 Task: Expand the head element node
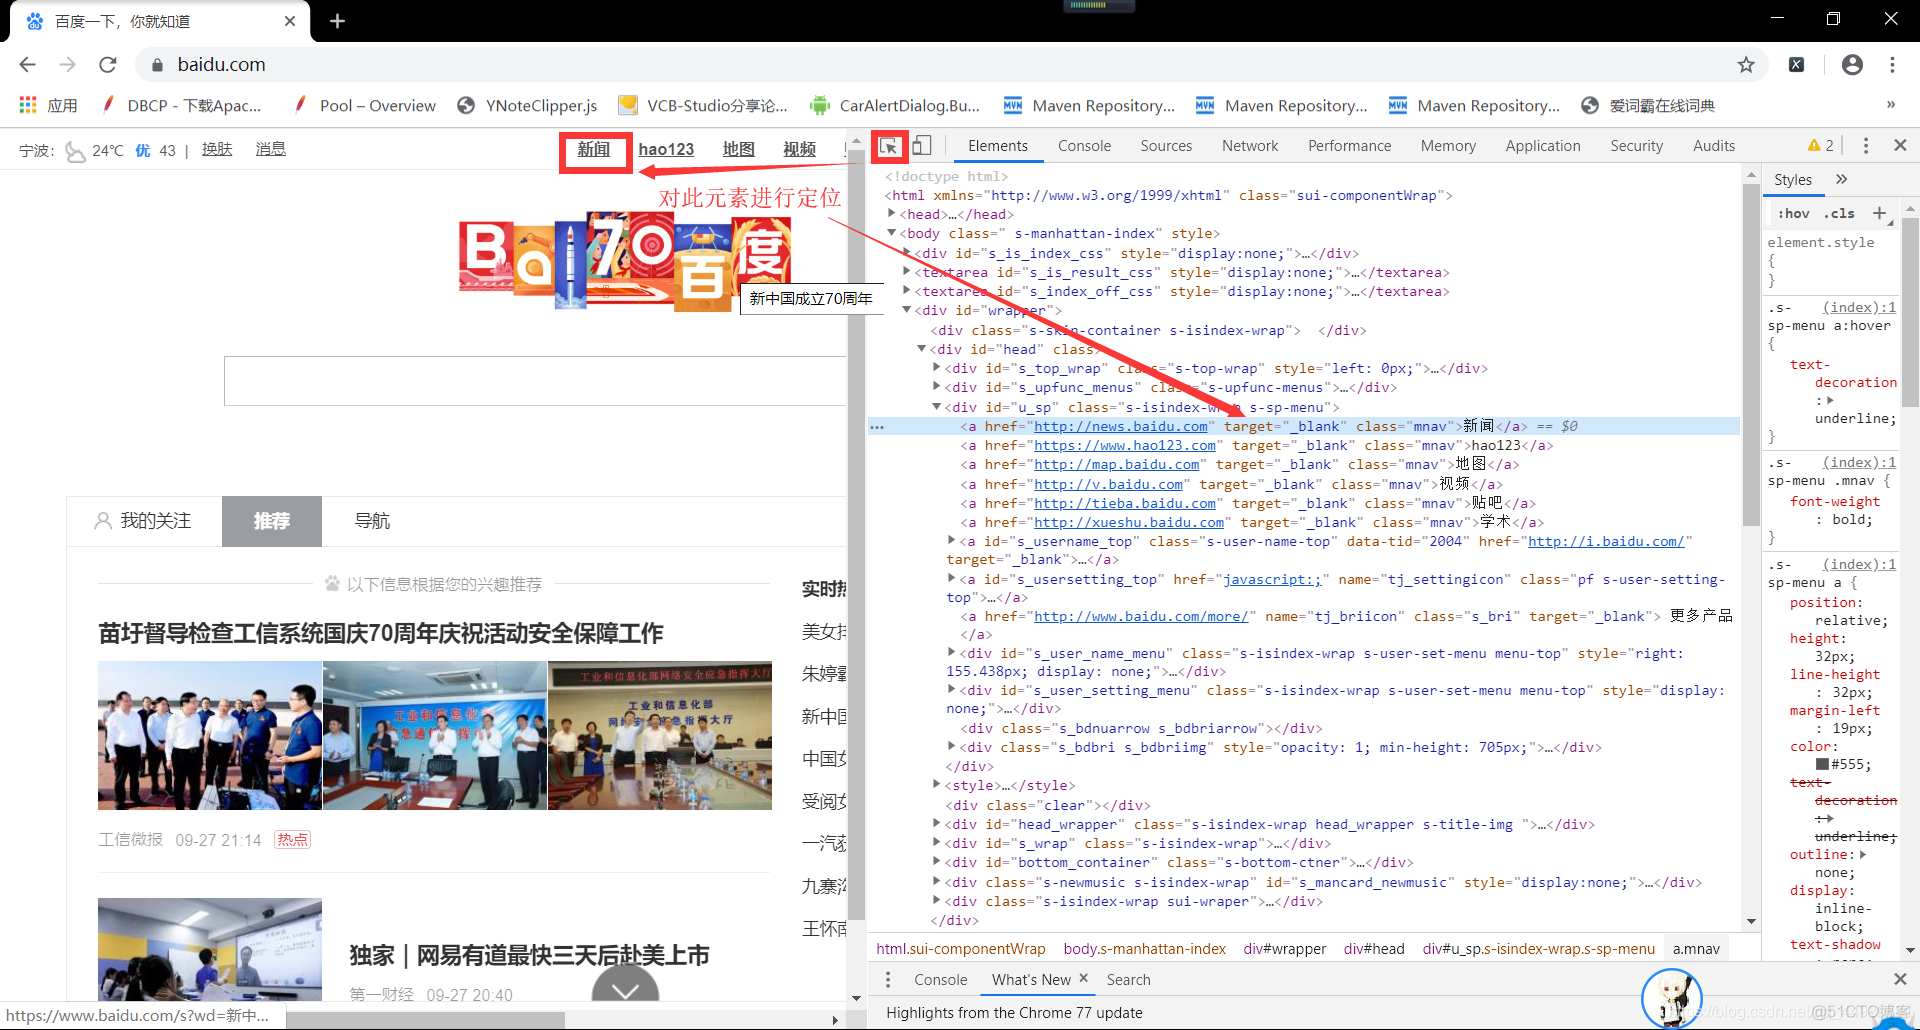(892, 214)
